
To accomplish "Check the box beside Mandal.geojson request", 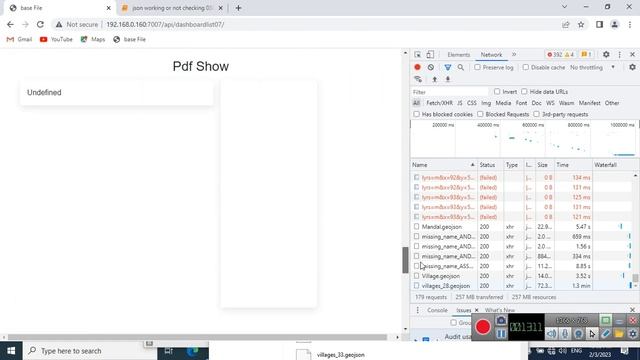I will click(416, 227).
